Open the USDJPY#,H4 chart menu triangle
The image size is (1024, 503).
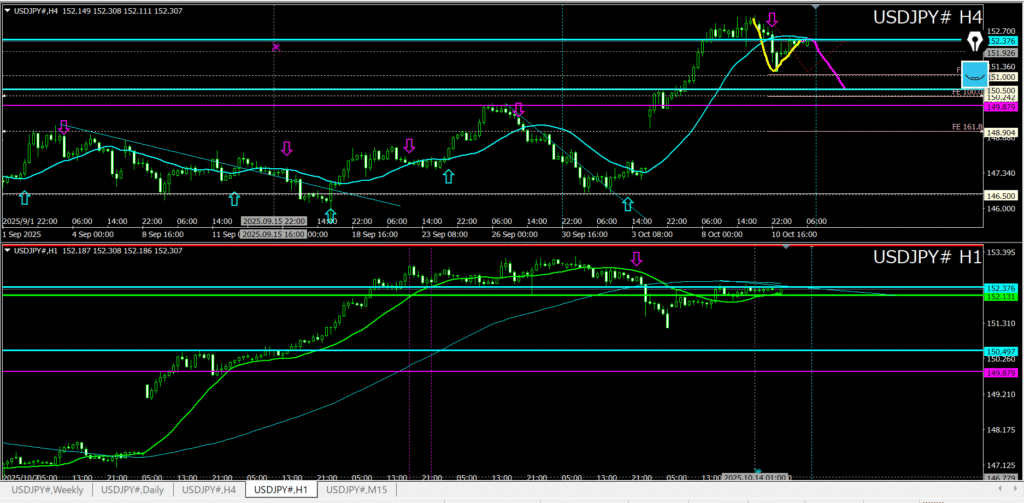[7, 10]
